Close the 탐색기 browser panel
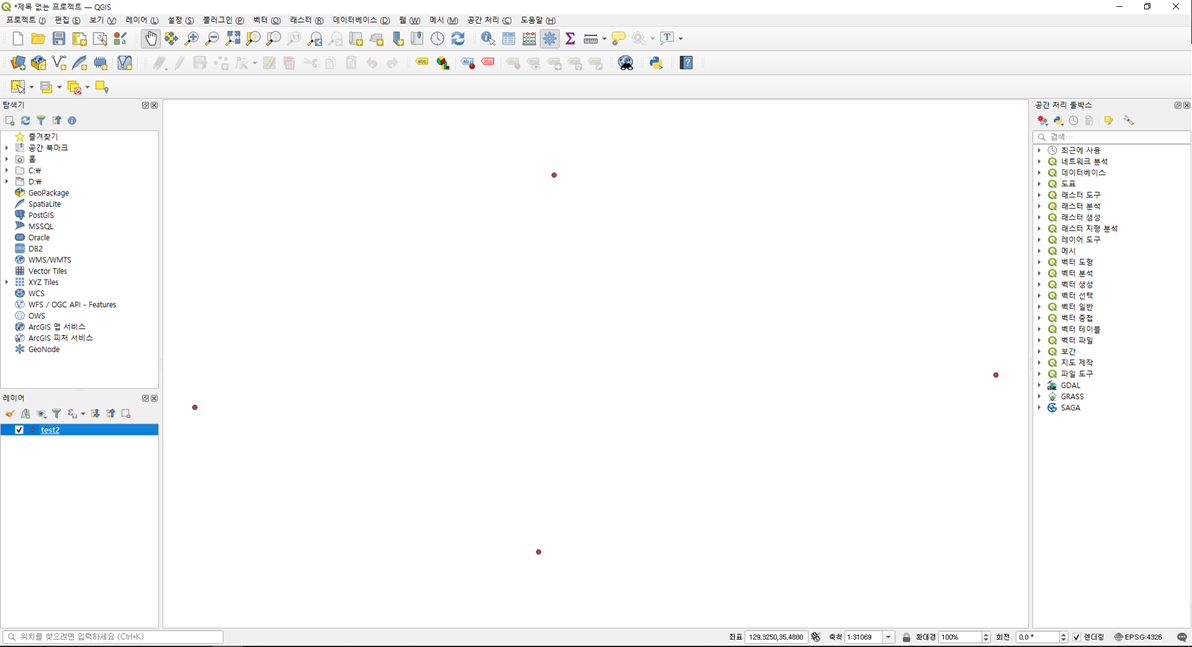The height and width of the screenshot is (647, 1192). pyautogui.click(x=154, y=106)
